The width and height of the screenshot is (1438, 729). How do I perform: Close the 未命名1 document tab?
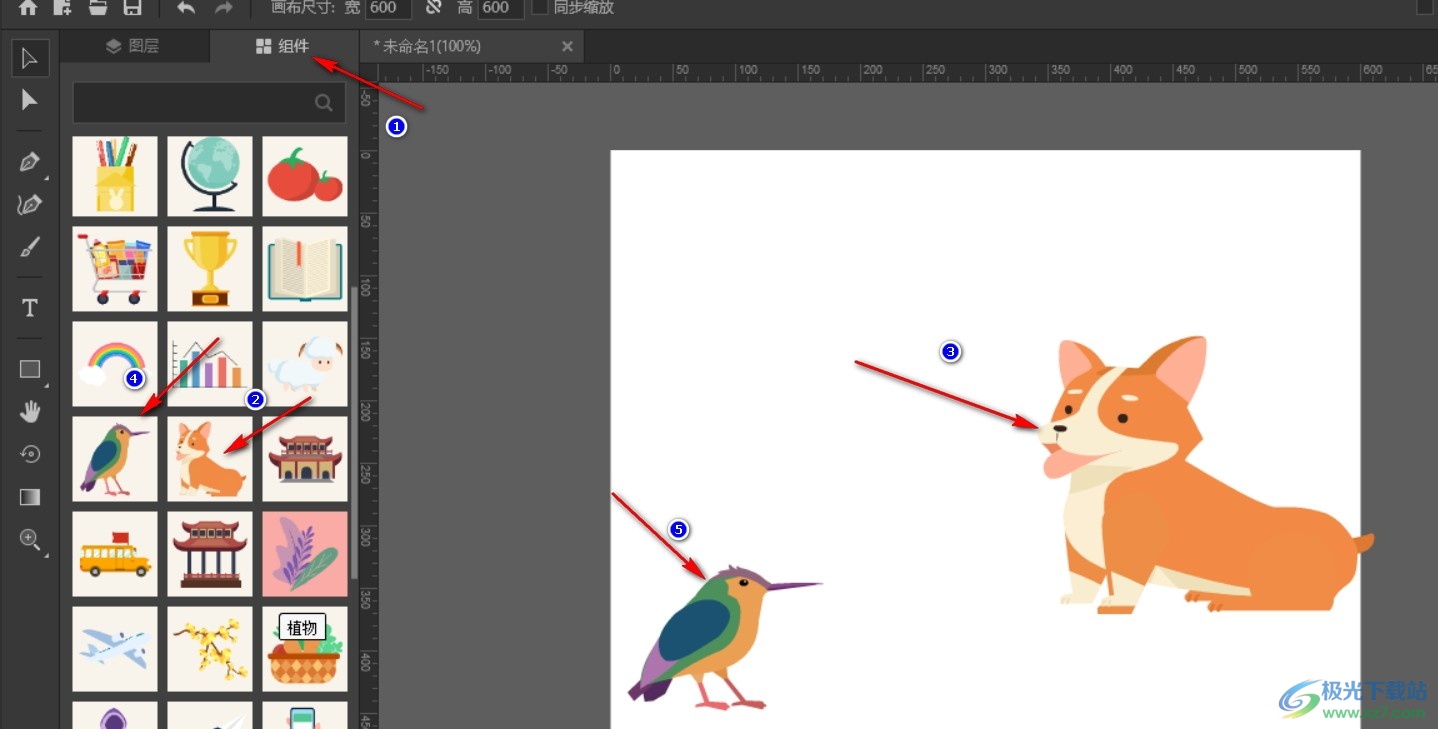(567, 46)
